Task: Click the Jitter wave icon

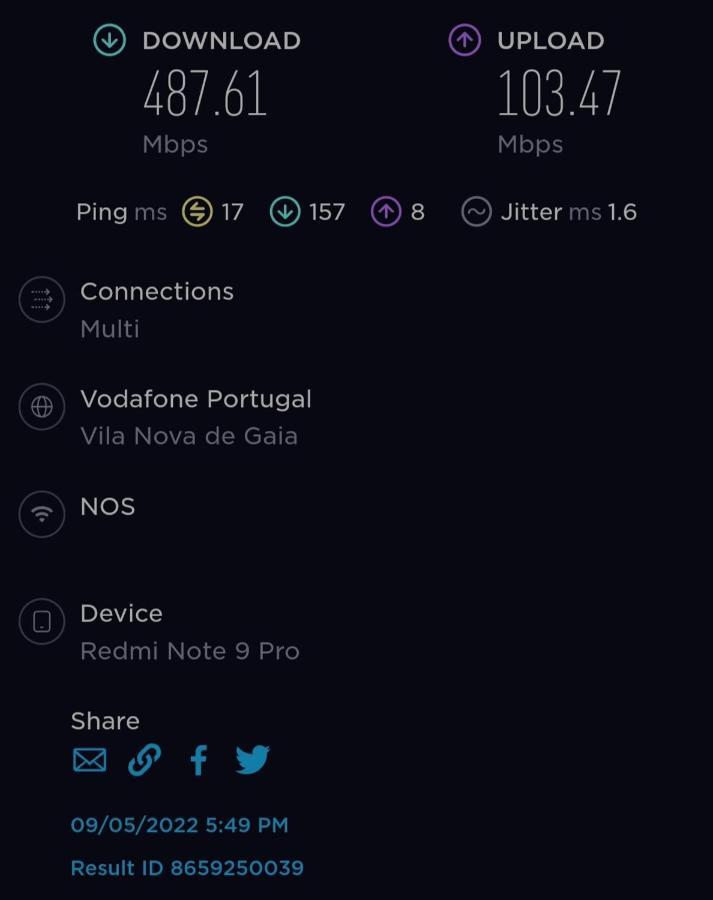Action: pos(476,212)
